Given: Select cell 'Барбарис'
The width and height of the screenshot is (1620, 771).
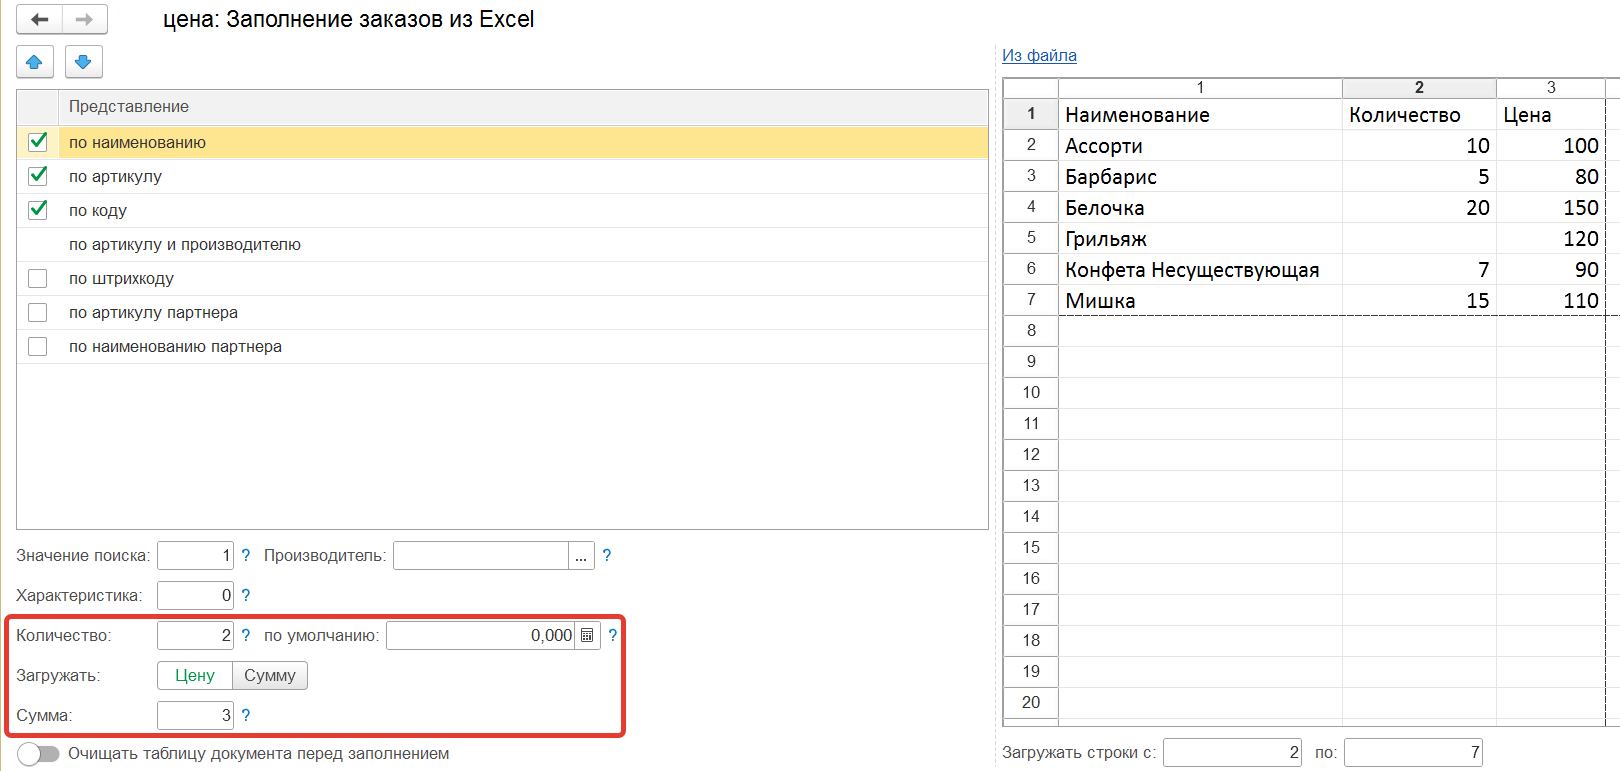Looking at the screenshot, I should click(x=1200, y=177).
